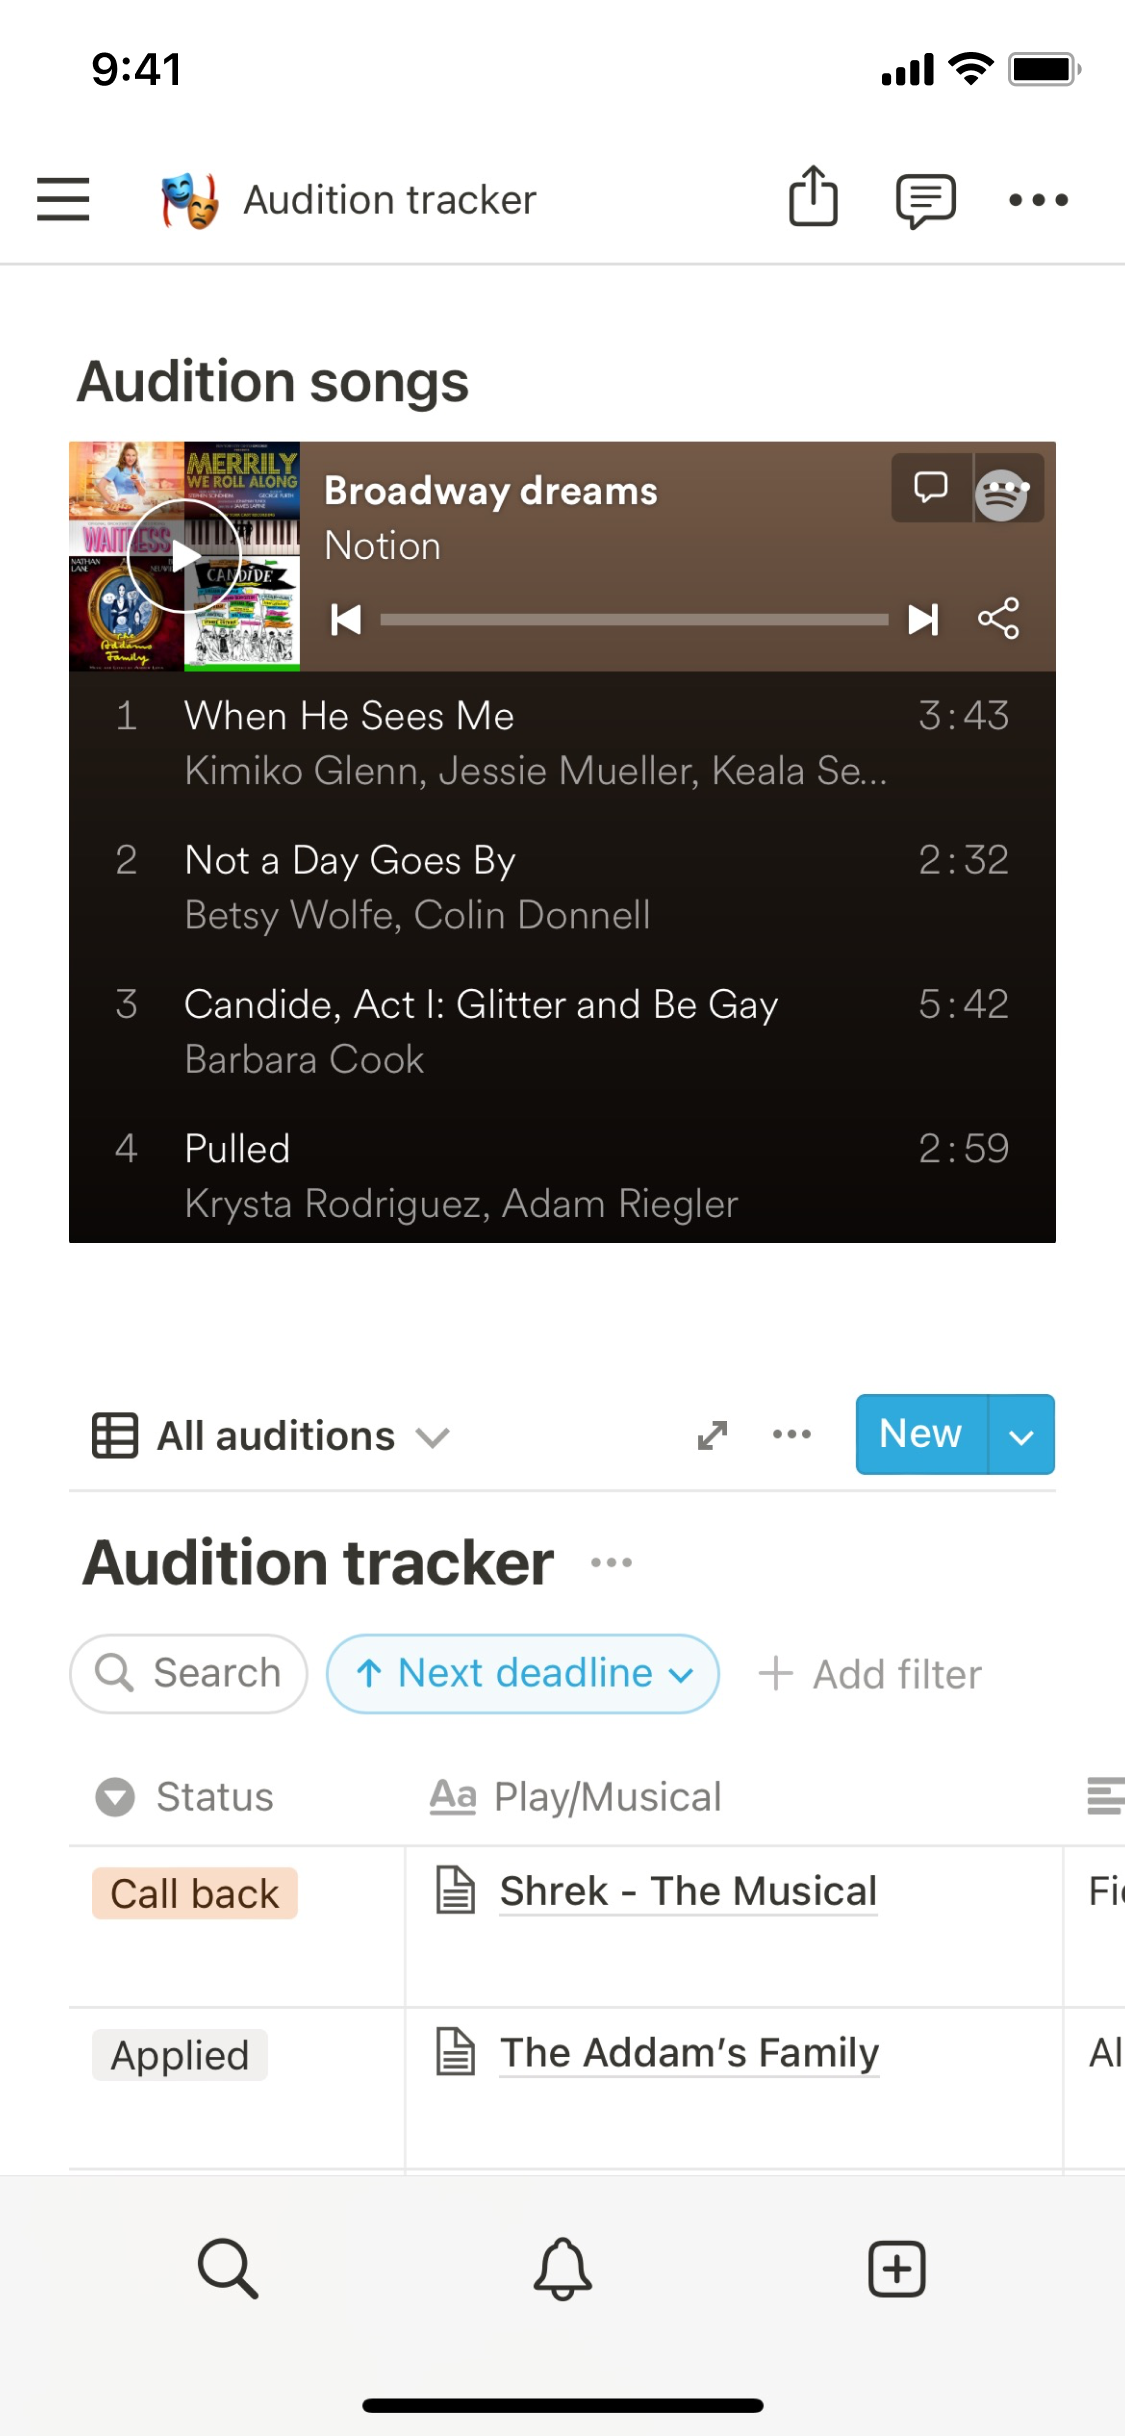This screenshot has height=2436, width=1125.
Task: Open the Next deadline sort dropdown
Action: pyautogui.click(x=523, y=1673)
